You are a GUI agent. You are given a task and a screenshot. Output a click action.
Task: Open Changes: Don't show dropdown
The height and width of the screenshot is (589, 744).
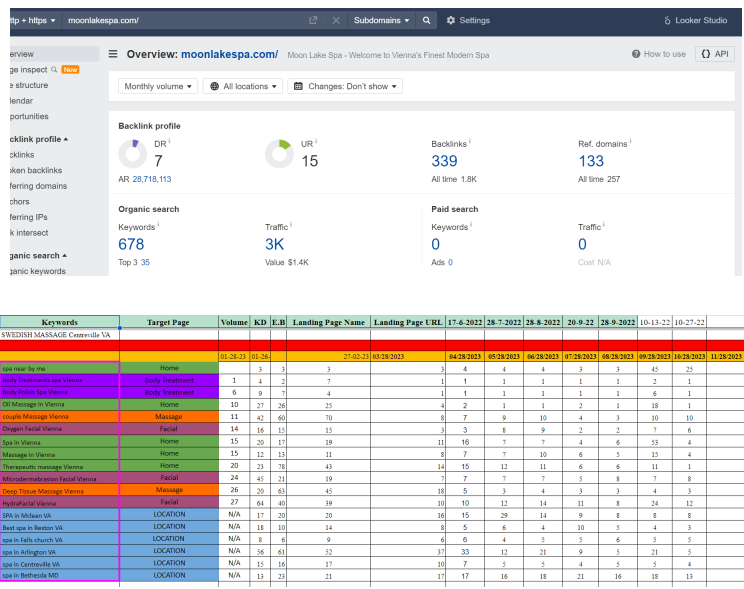click(345, 86)
